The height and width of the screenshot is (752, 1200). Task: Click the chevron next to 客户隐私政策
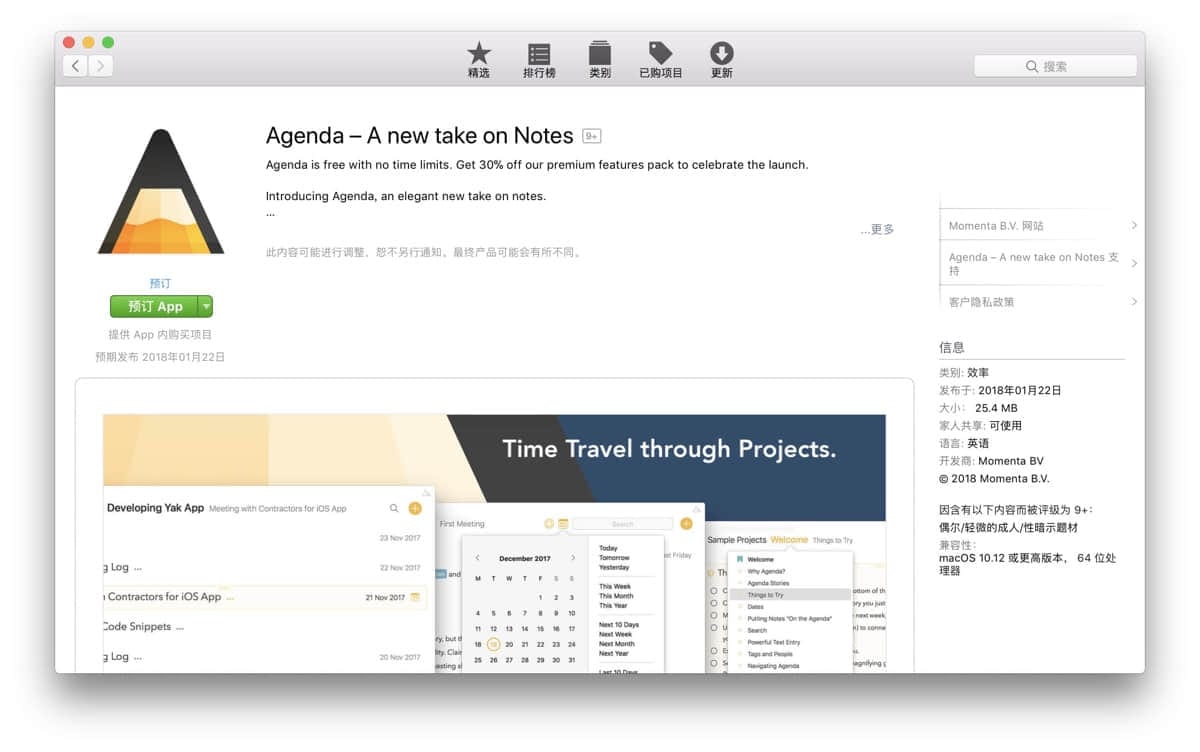point(1134,302)
